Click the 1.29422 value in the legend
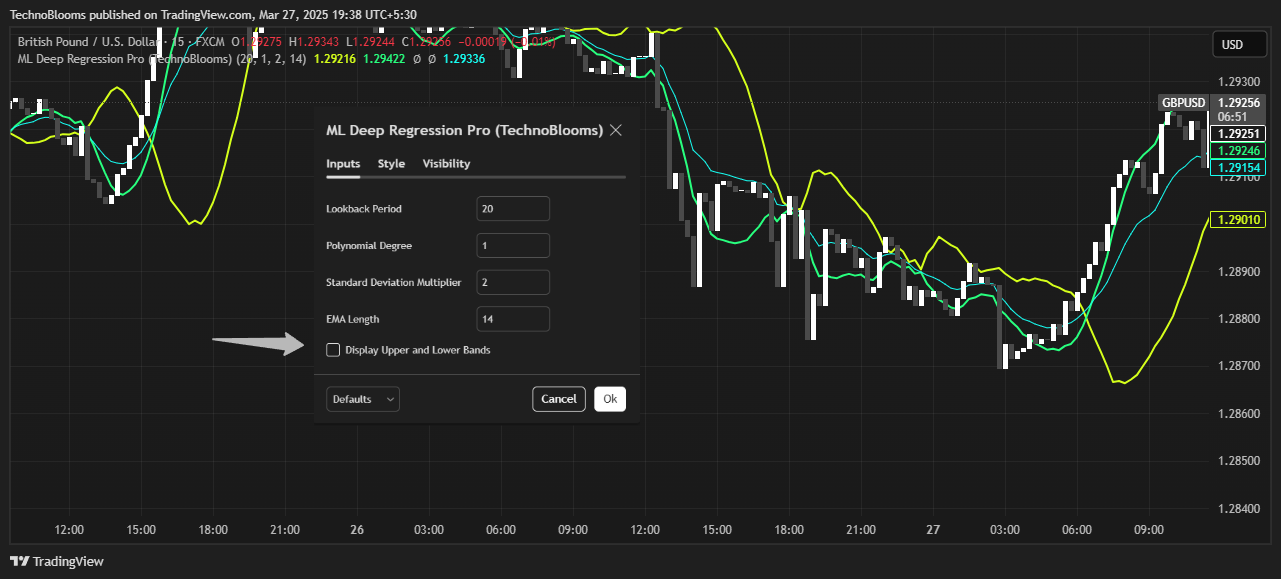 click(x=384, y=59)
